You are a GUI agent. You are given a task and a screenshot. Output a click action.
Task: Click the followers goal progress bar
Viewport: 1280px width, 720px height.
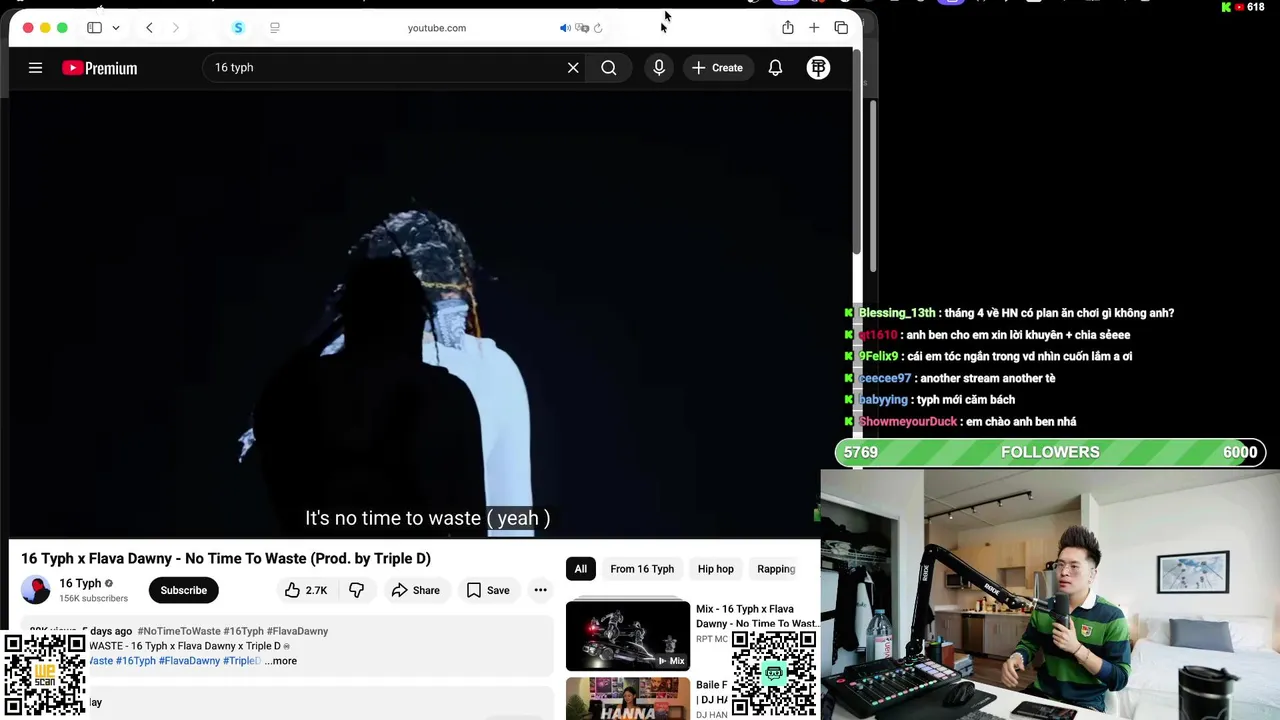pyautogui.click(x=1050, y=452)
